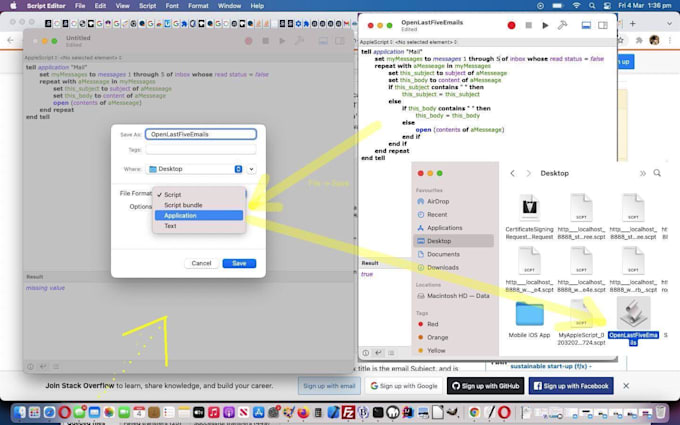The width and height of the screenshot is (680, 425).
Task: Click the red Record button in OpenLastFiveEmails window
Action: tap(511, 26)
